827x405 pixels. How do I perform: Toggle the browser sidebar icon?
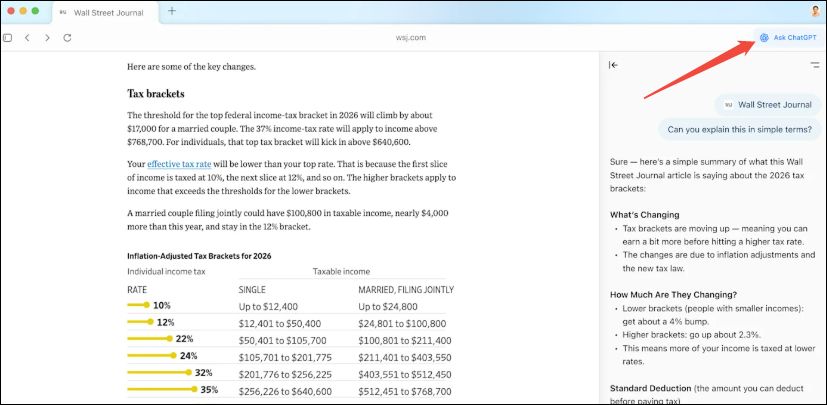click(8, 37)
